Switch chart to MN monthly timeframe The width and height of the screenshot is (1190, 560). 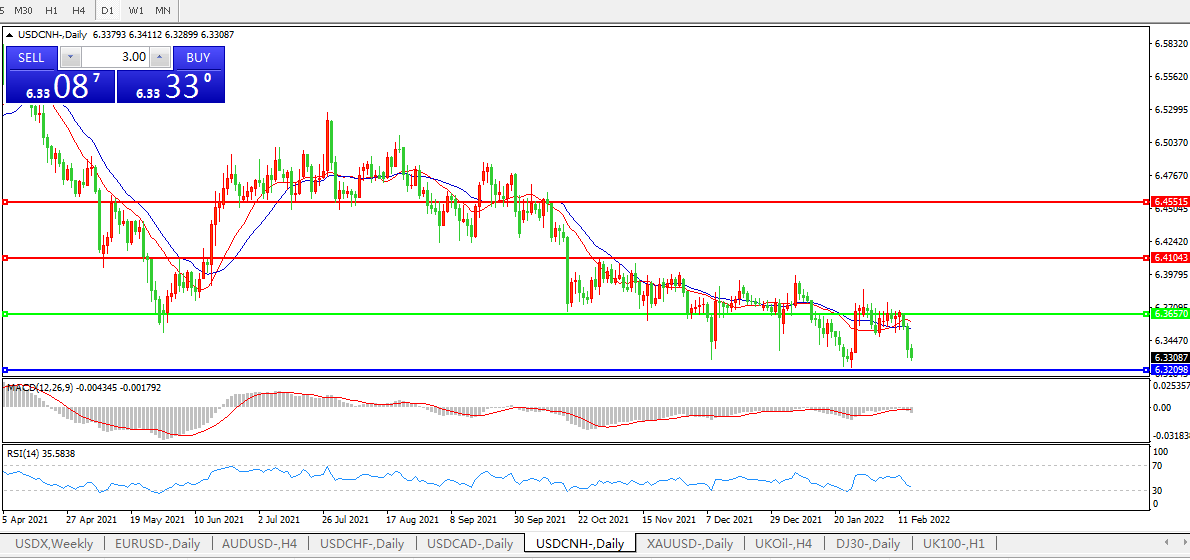pyautogui.click(x=163, y=10)
